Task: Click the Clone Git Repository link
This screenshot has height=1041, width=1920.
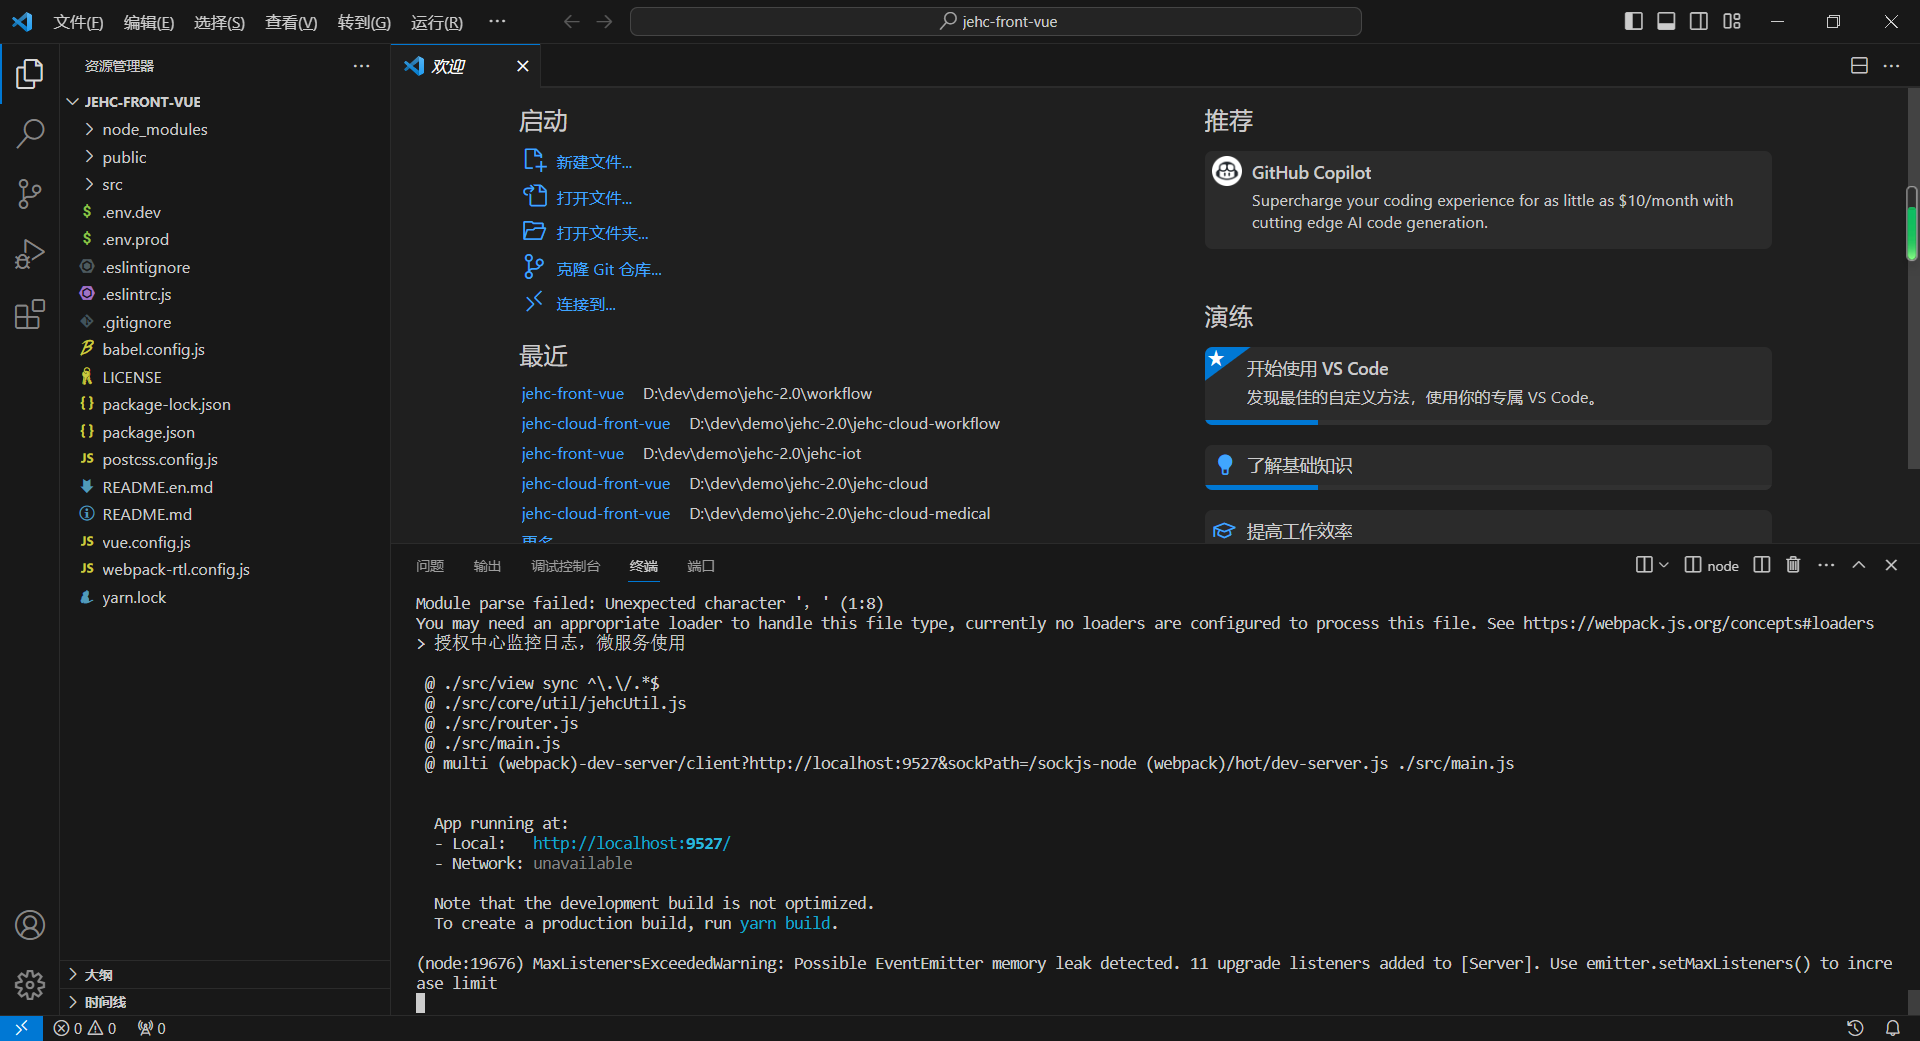Action: 592,269
